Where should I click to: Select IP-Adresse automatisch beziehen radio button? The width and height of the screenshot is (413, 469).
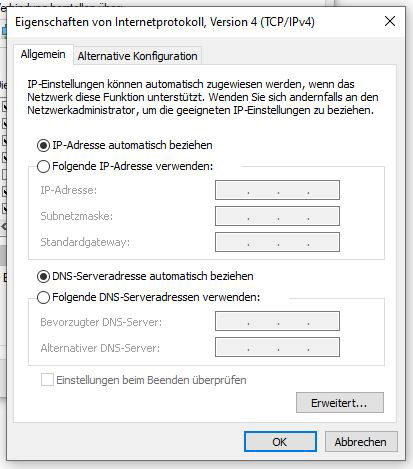click(43, 146)
